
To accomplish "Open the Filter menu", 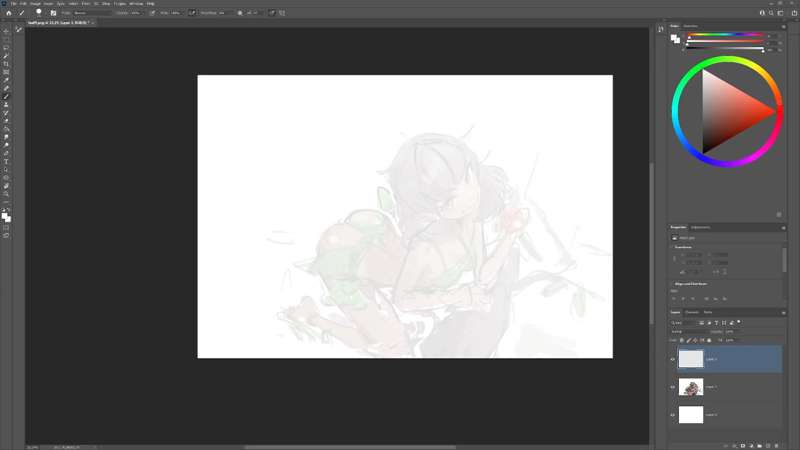I will click(x=86, y=3).
